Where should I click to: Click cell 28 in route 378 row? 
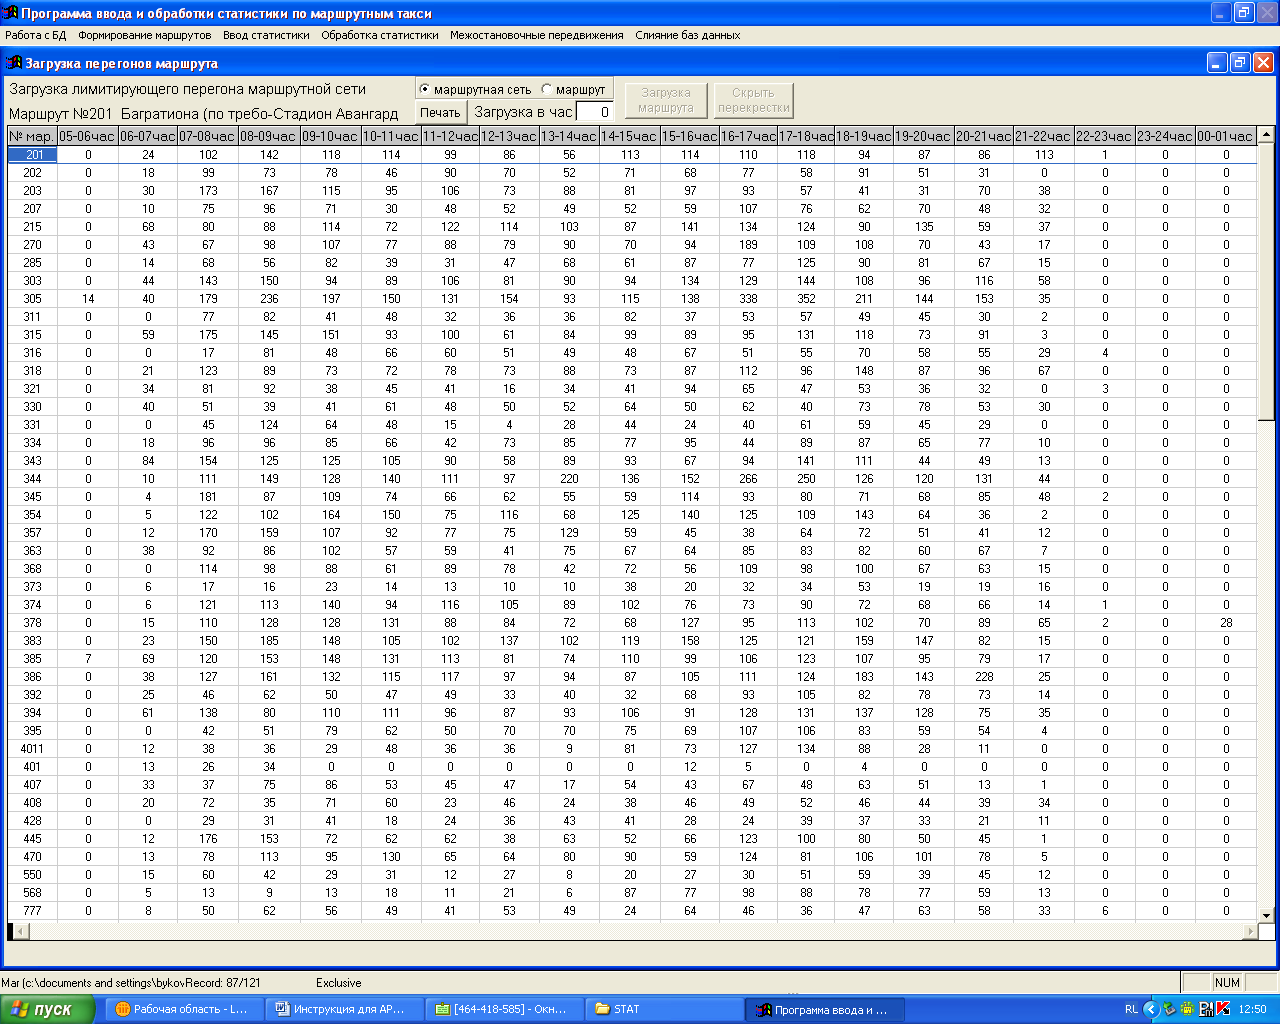pos(1226,623)
